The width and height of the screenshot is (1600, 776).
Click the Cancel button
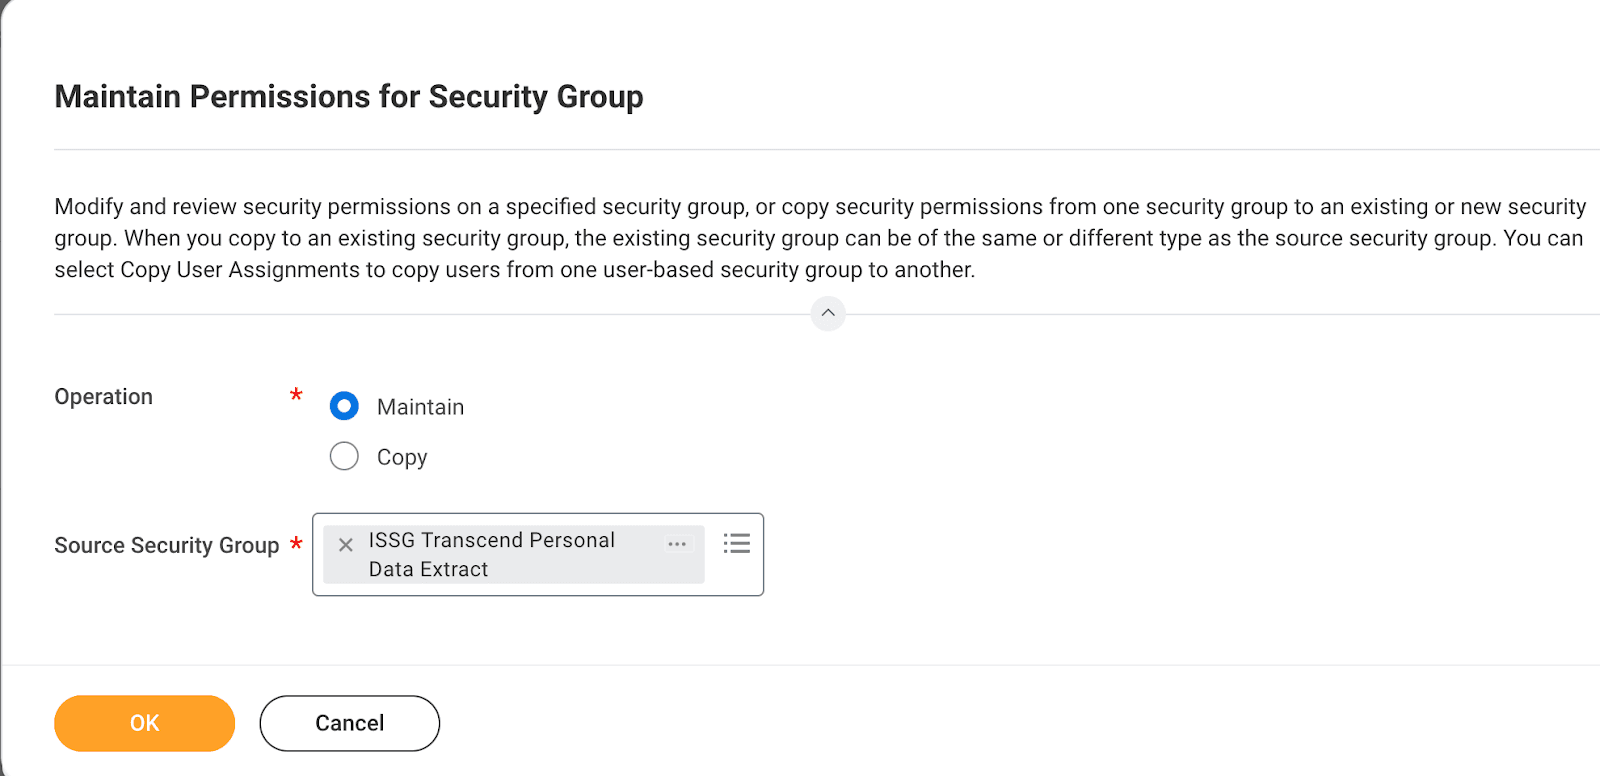(x=349, y=723)
